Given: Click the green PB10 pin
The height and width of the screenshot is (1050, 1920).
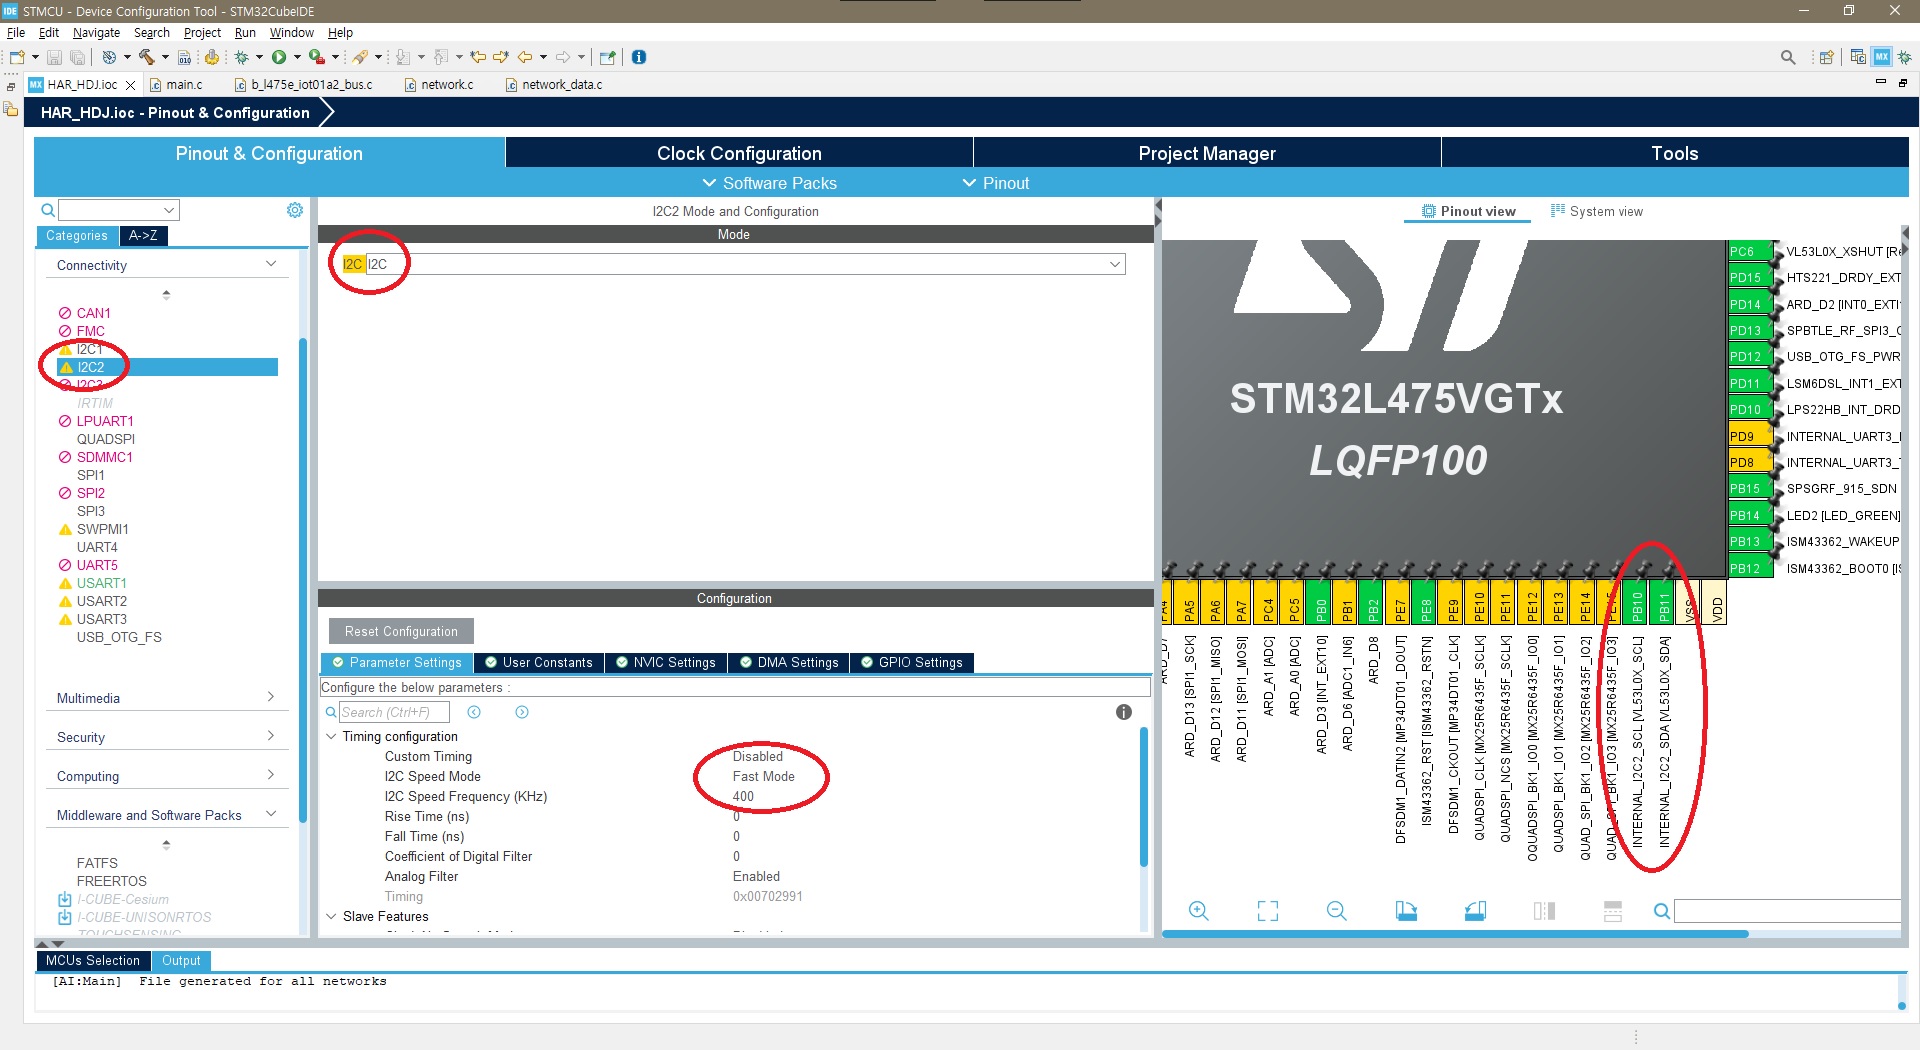Looking at the screenshot, I should coord(1637,603).
